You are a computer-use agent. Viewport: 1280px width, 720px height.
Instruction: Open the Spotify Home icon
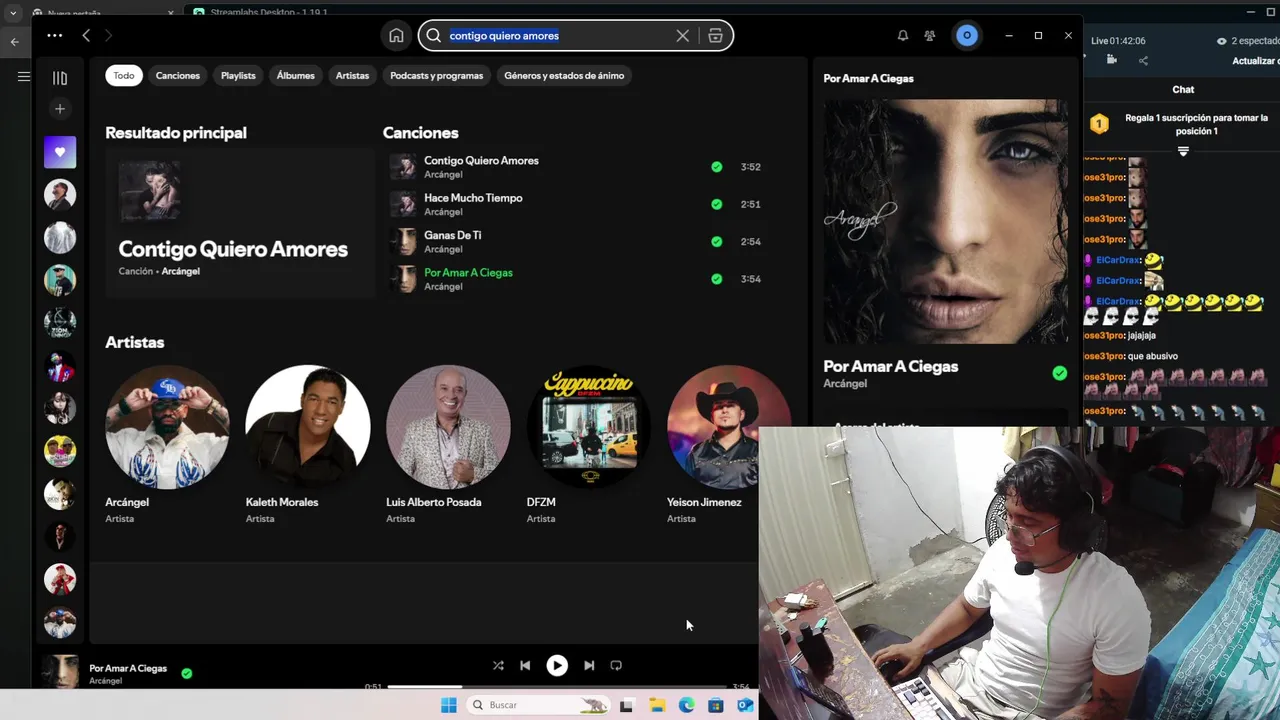click(396, 36)
